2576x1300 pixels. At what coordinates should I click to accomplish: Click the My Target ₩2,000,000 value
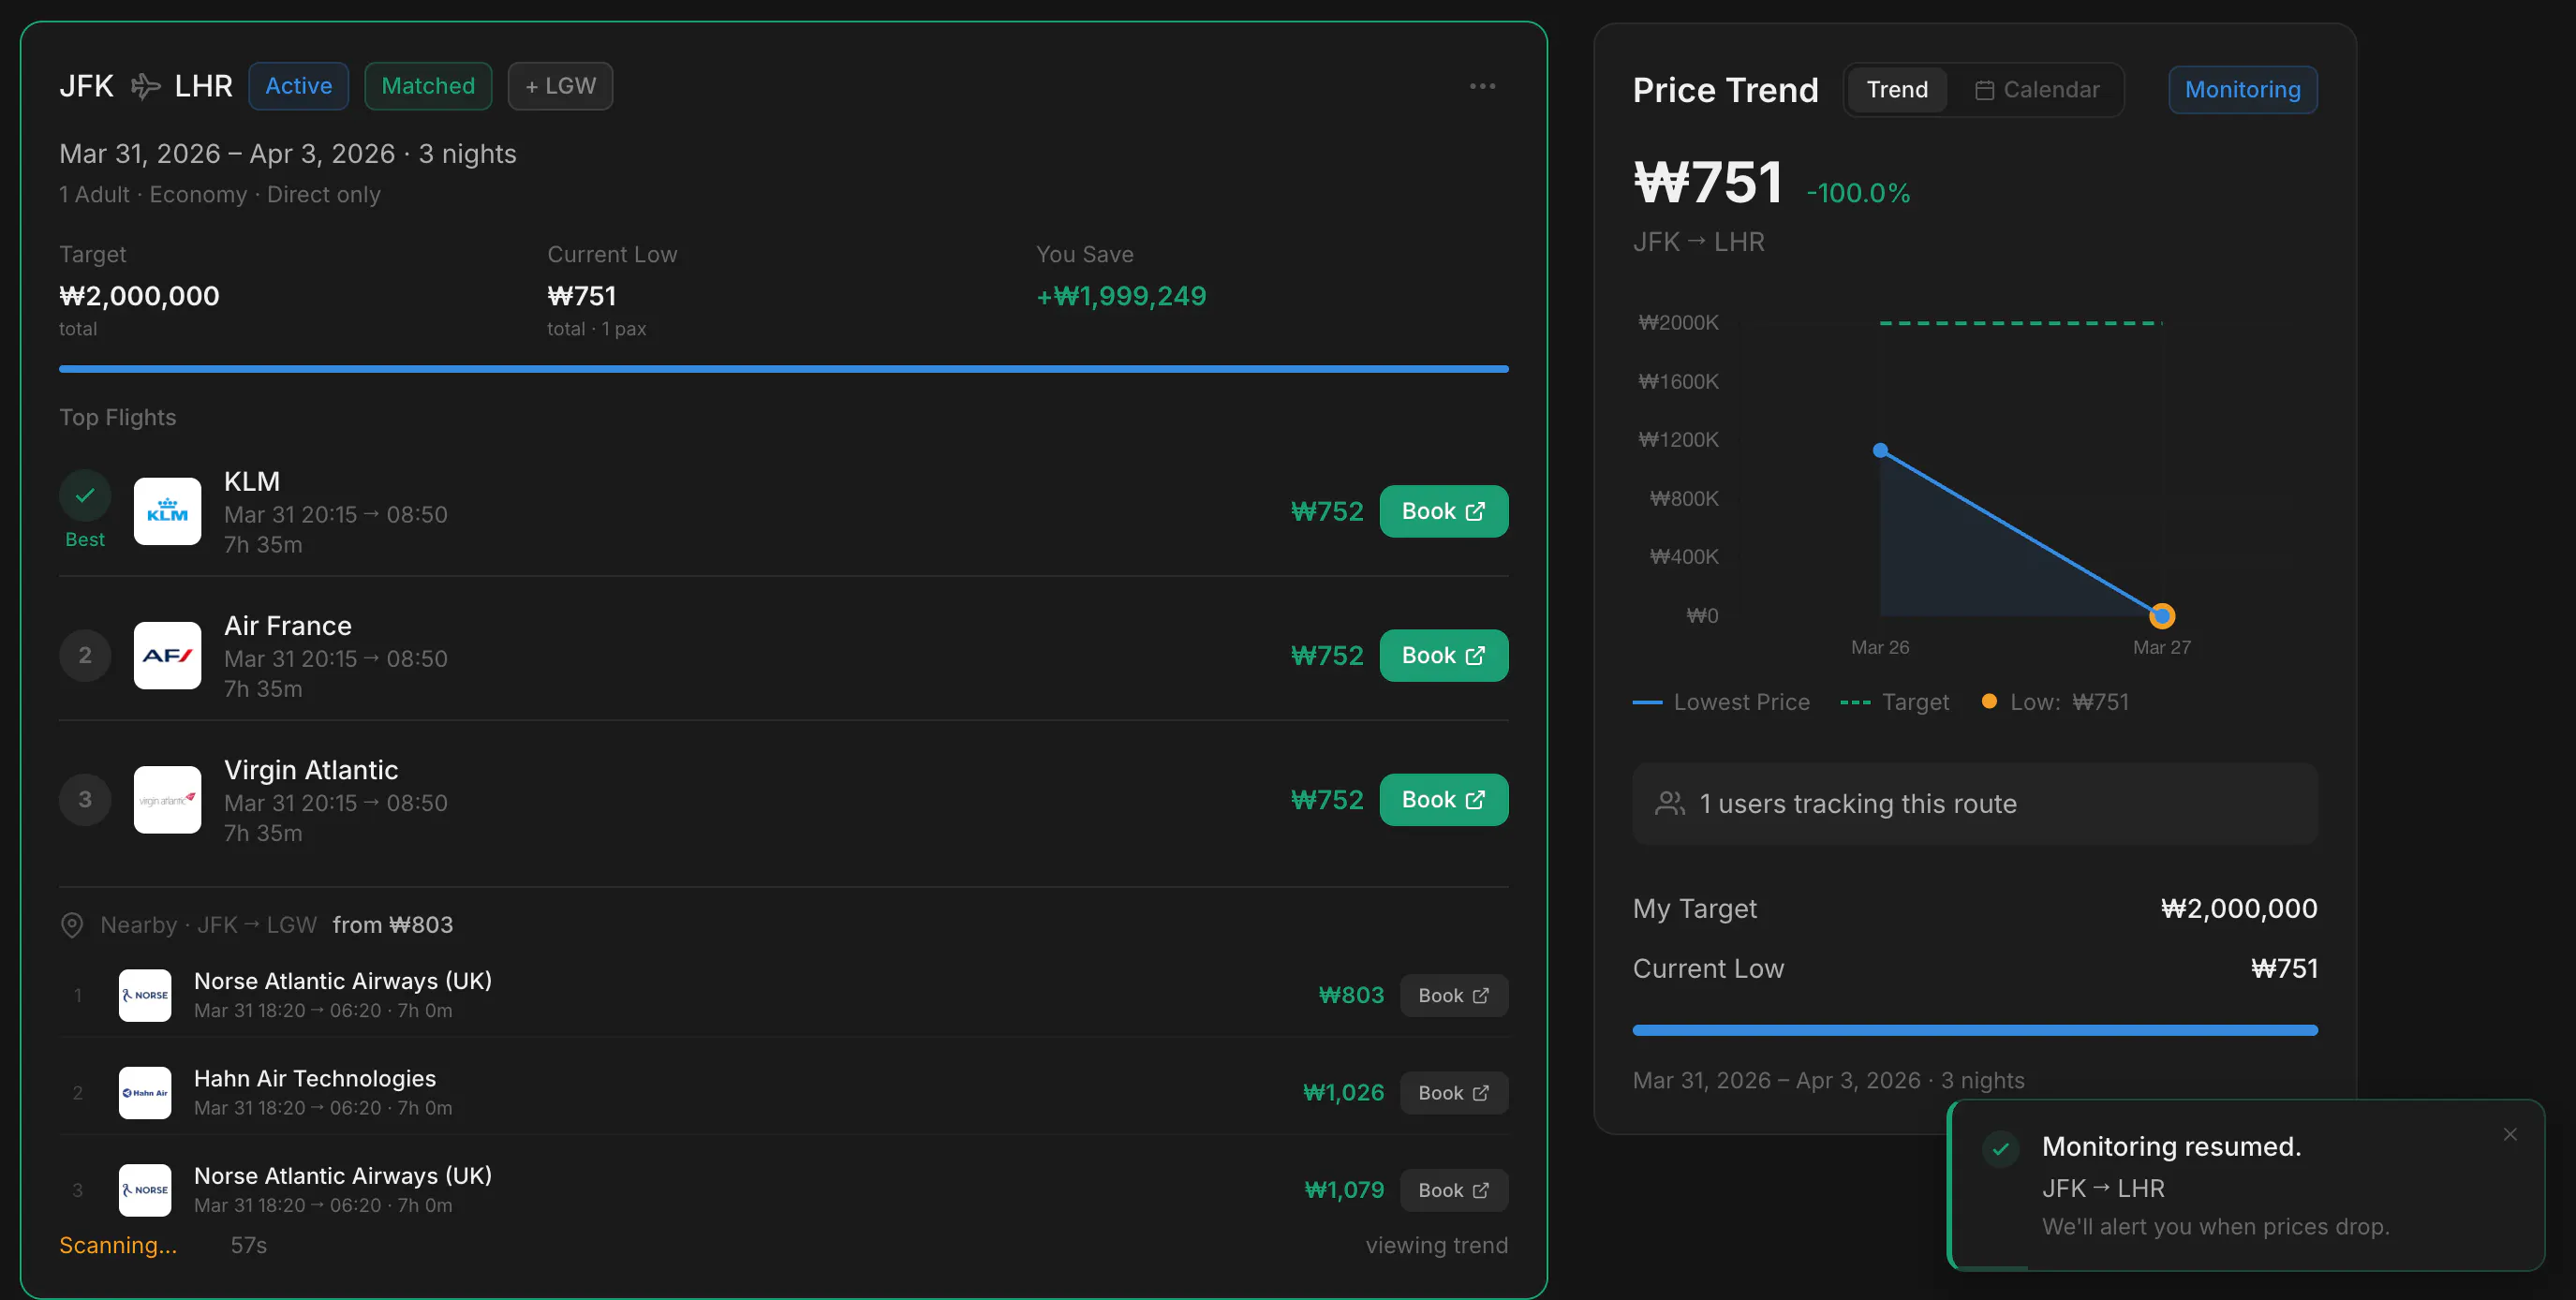(x=2238, y=908)
